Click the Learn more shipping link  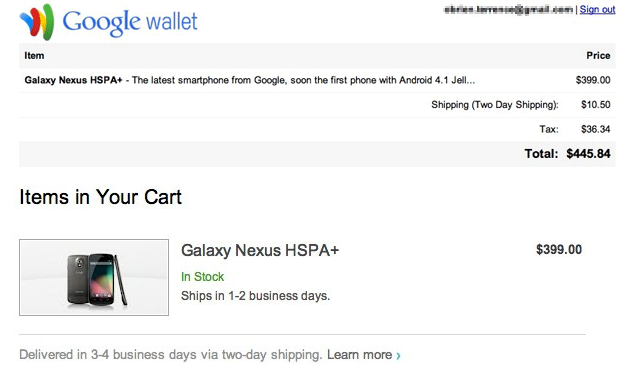[360, 355]
